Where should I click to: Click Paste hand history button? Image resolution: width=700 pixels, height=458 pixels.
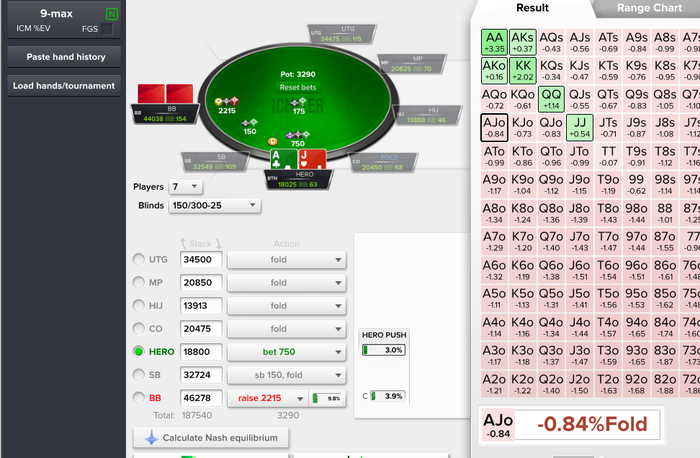pyautogui.click(x=64, y=57)
